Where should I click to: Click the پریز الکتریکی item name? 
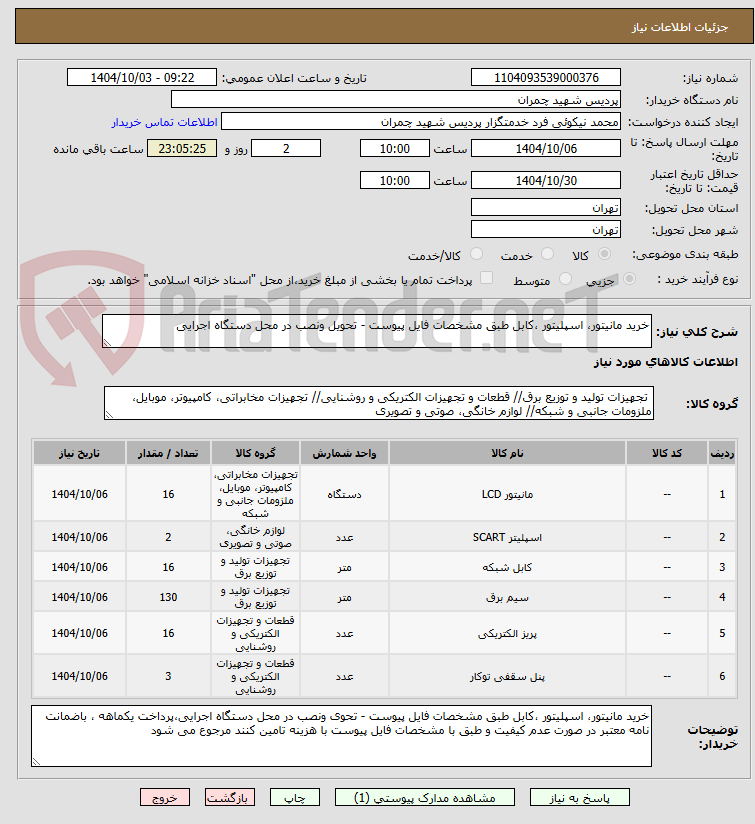tap(507, 633)
